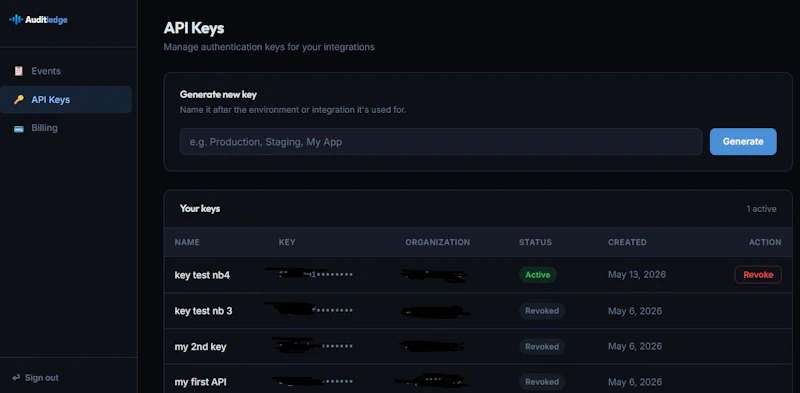Image resolution: width=800 pixels, height=393 pixels.
Task: Sign out of the account
Action: tap(35, 378)
